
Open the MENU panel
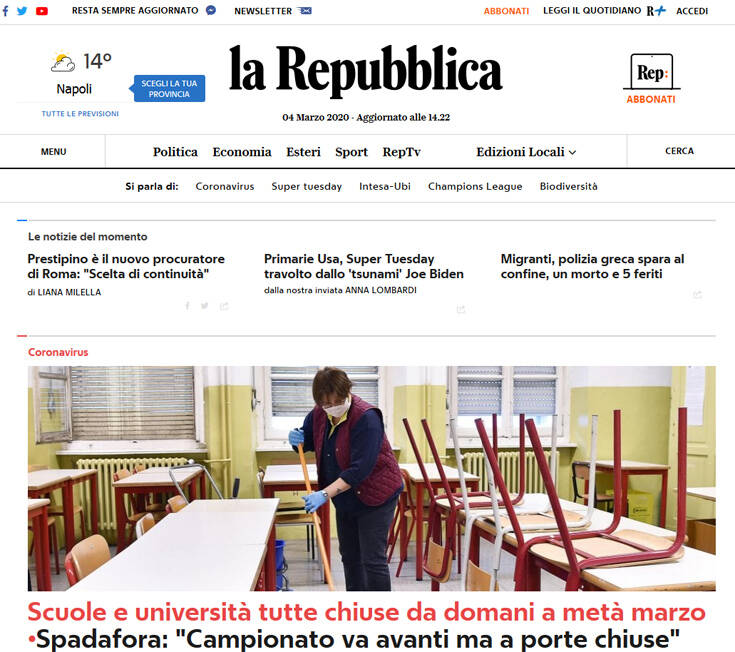point(53,152)
